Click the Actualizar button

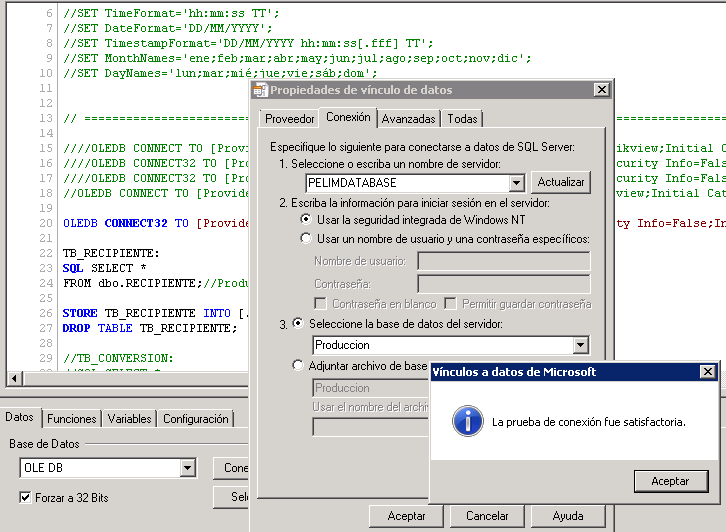pyautogui.click(x=561, y=182)
